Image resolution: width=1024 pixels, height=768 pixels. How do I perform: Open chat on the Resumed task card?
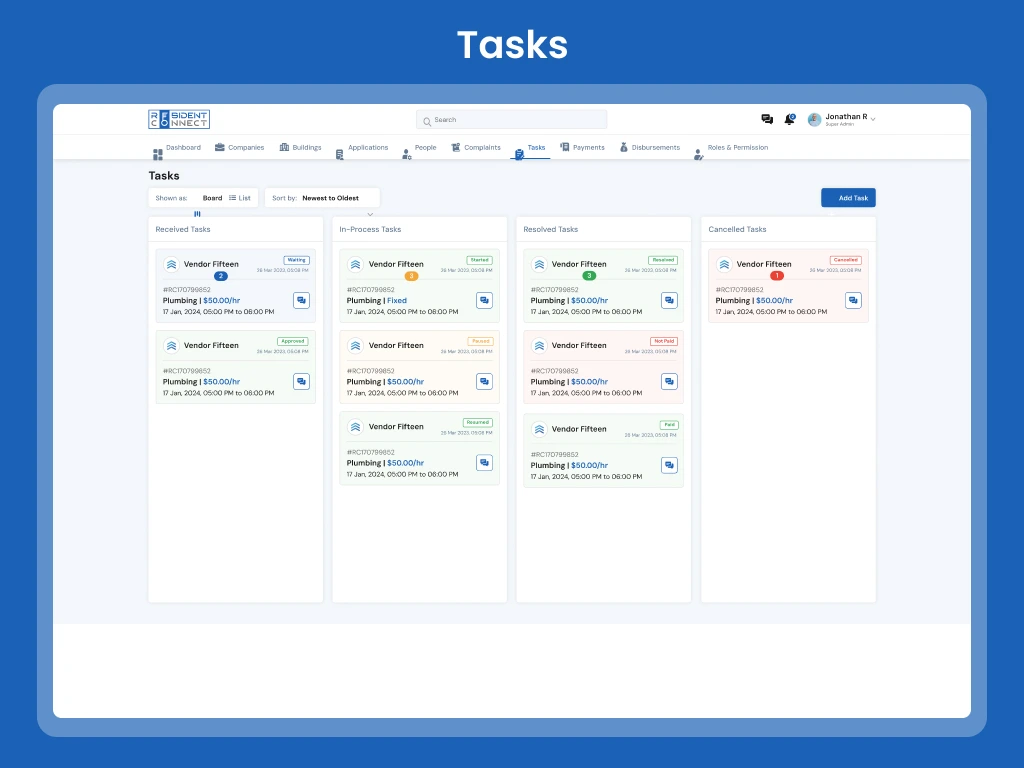(485, 462)
